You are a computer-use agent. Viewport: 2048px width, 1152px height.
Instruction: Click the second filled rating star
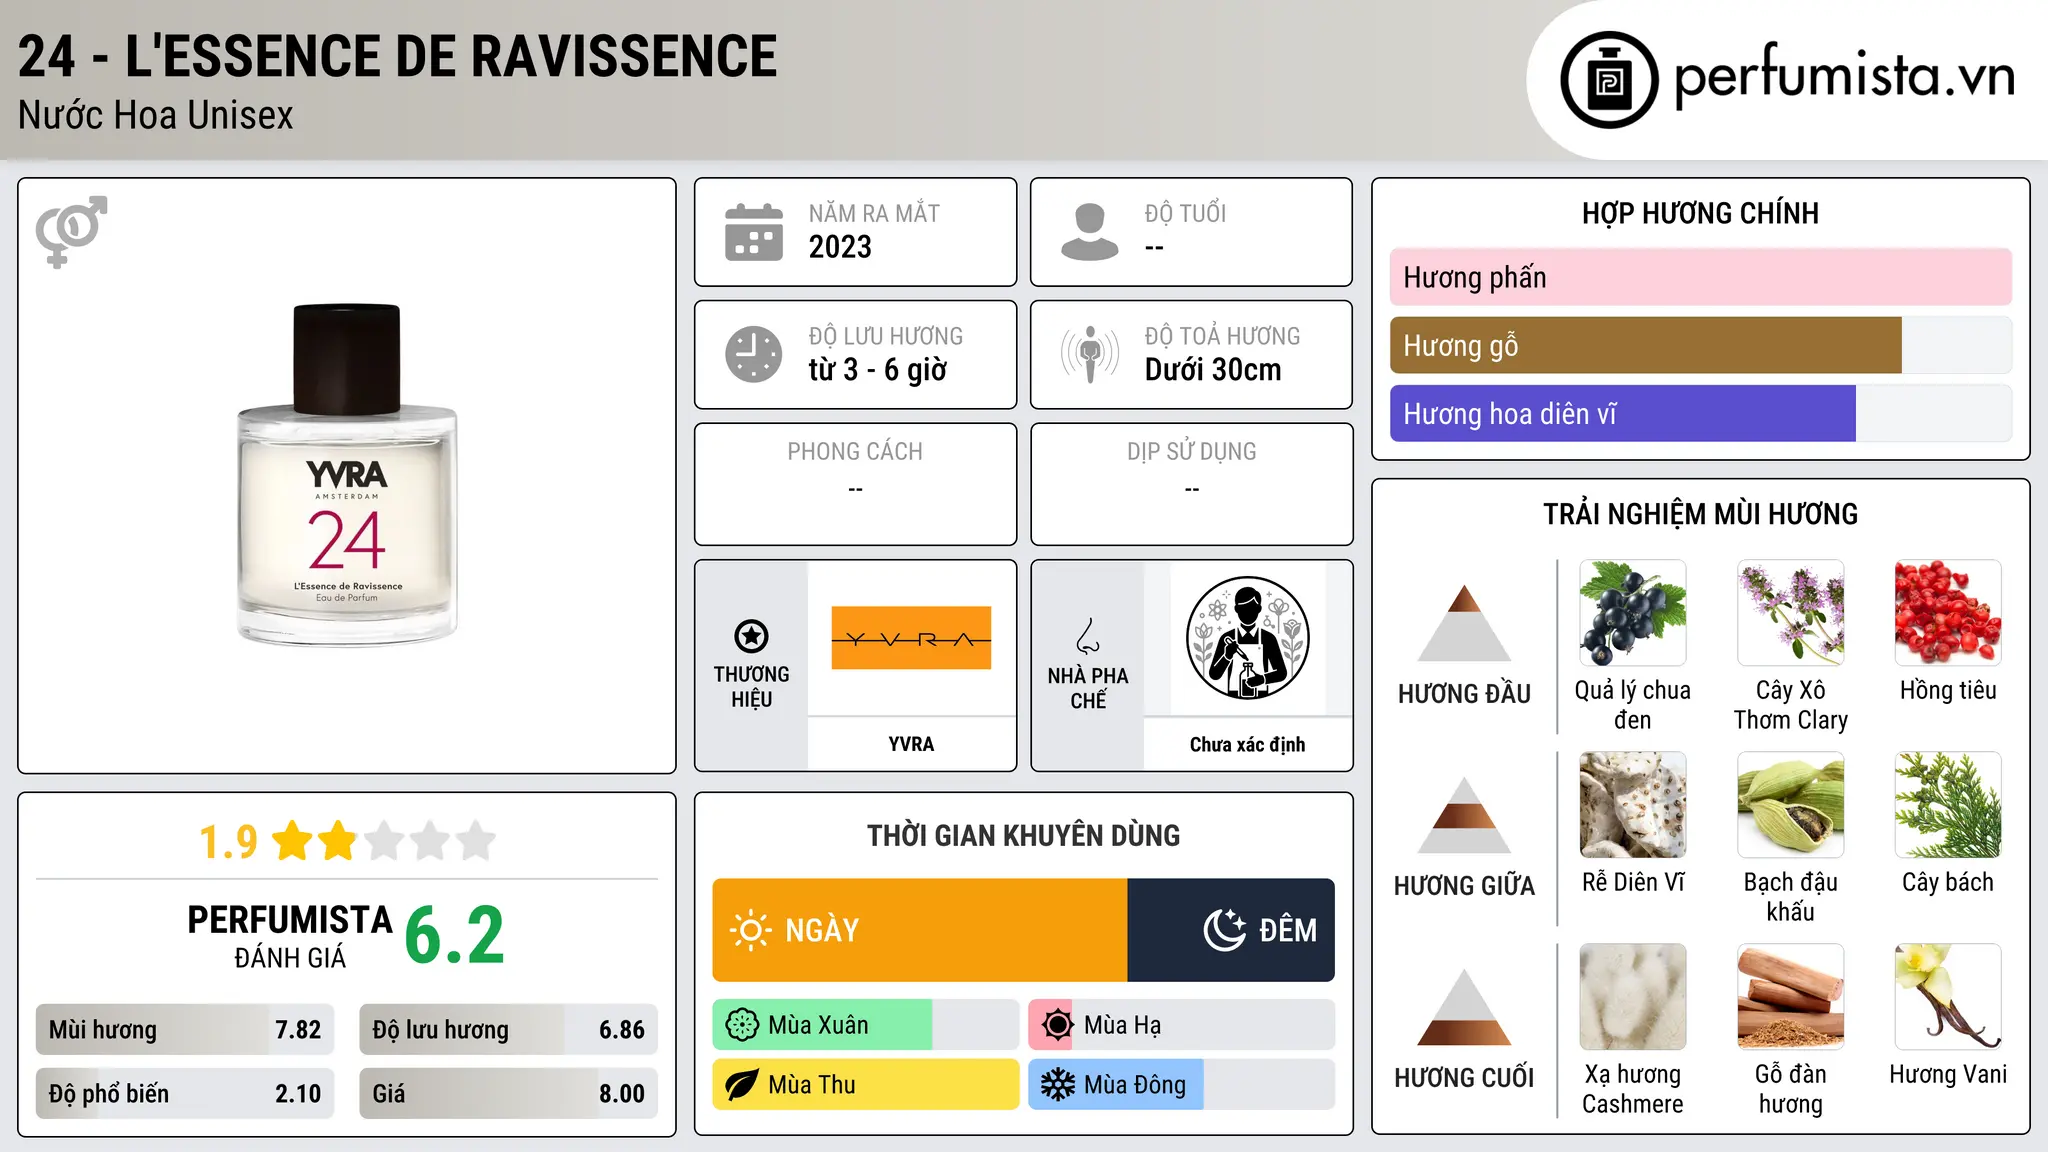point(338,841)
